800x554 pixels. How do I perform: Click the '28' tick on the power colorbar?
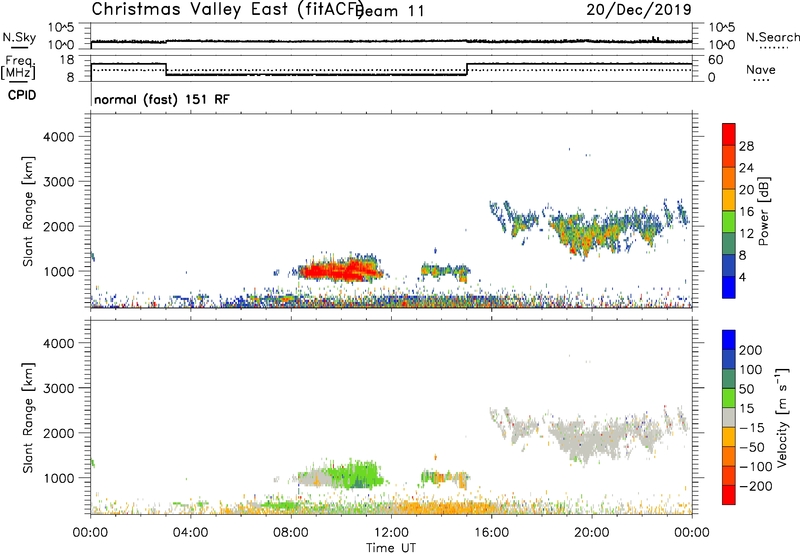coord(746,146)
